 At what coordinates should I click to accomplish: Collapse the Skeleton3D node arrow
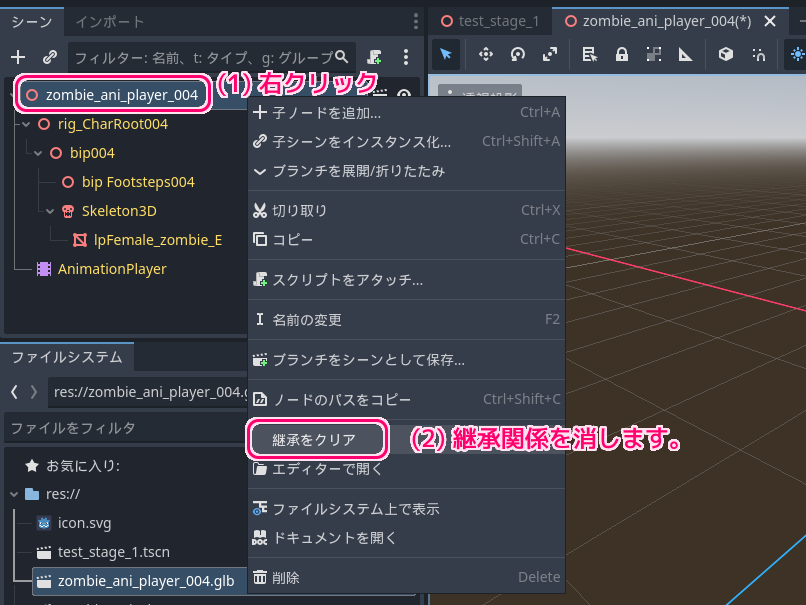click(50, 211)
